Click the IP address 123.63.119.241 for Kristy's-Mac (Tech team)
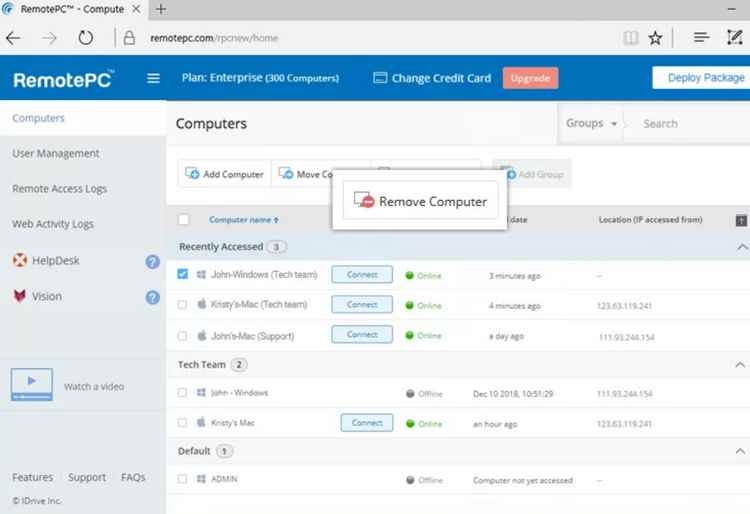 tap(624, 306)
